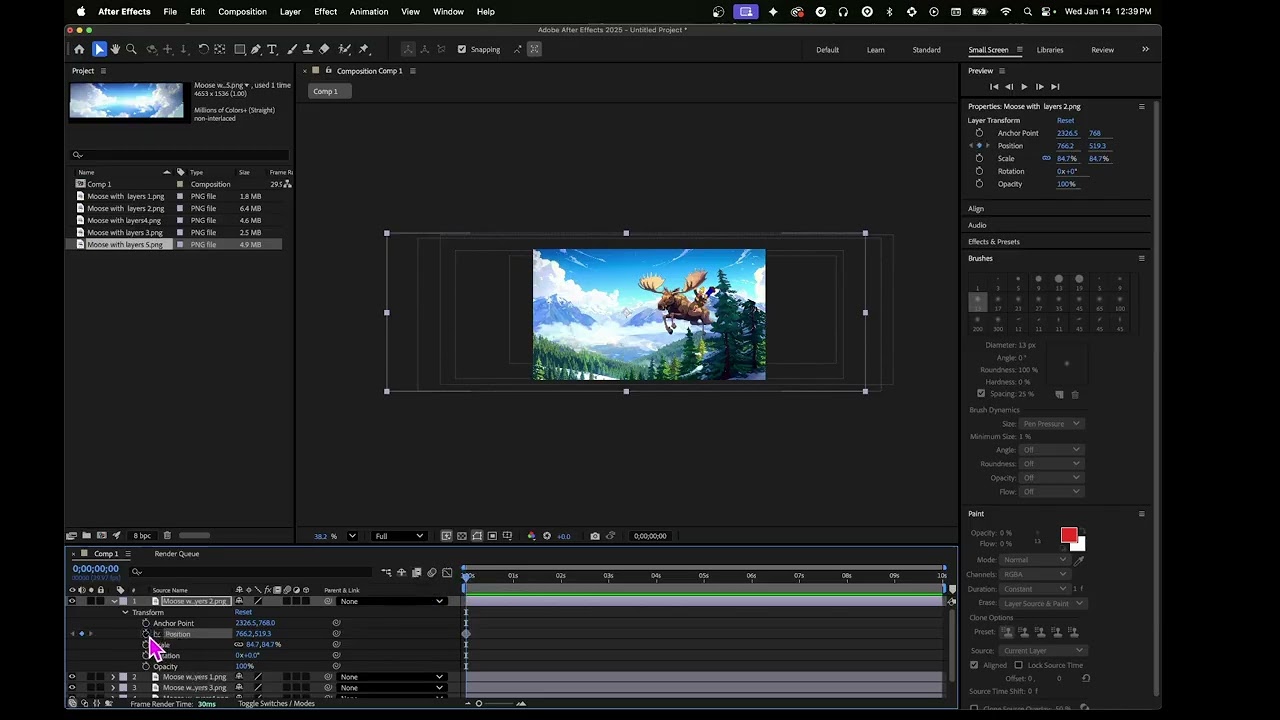
Task: Open Wi-Fi icon in macOS menu bar
Action: (x=1006, y=12)
